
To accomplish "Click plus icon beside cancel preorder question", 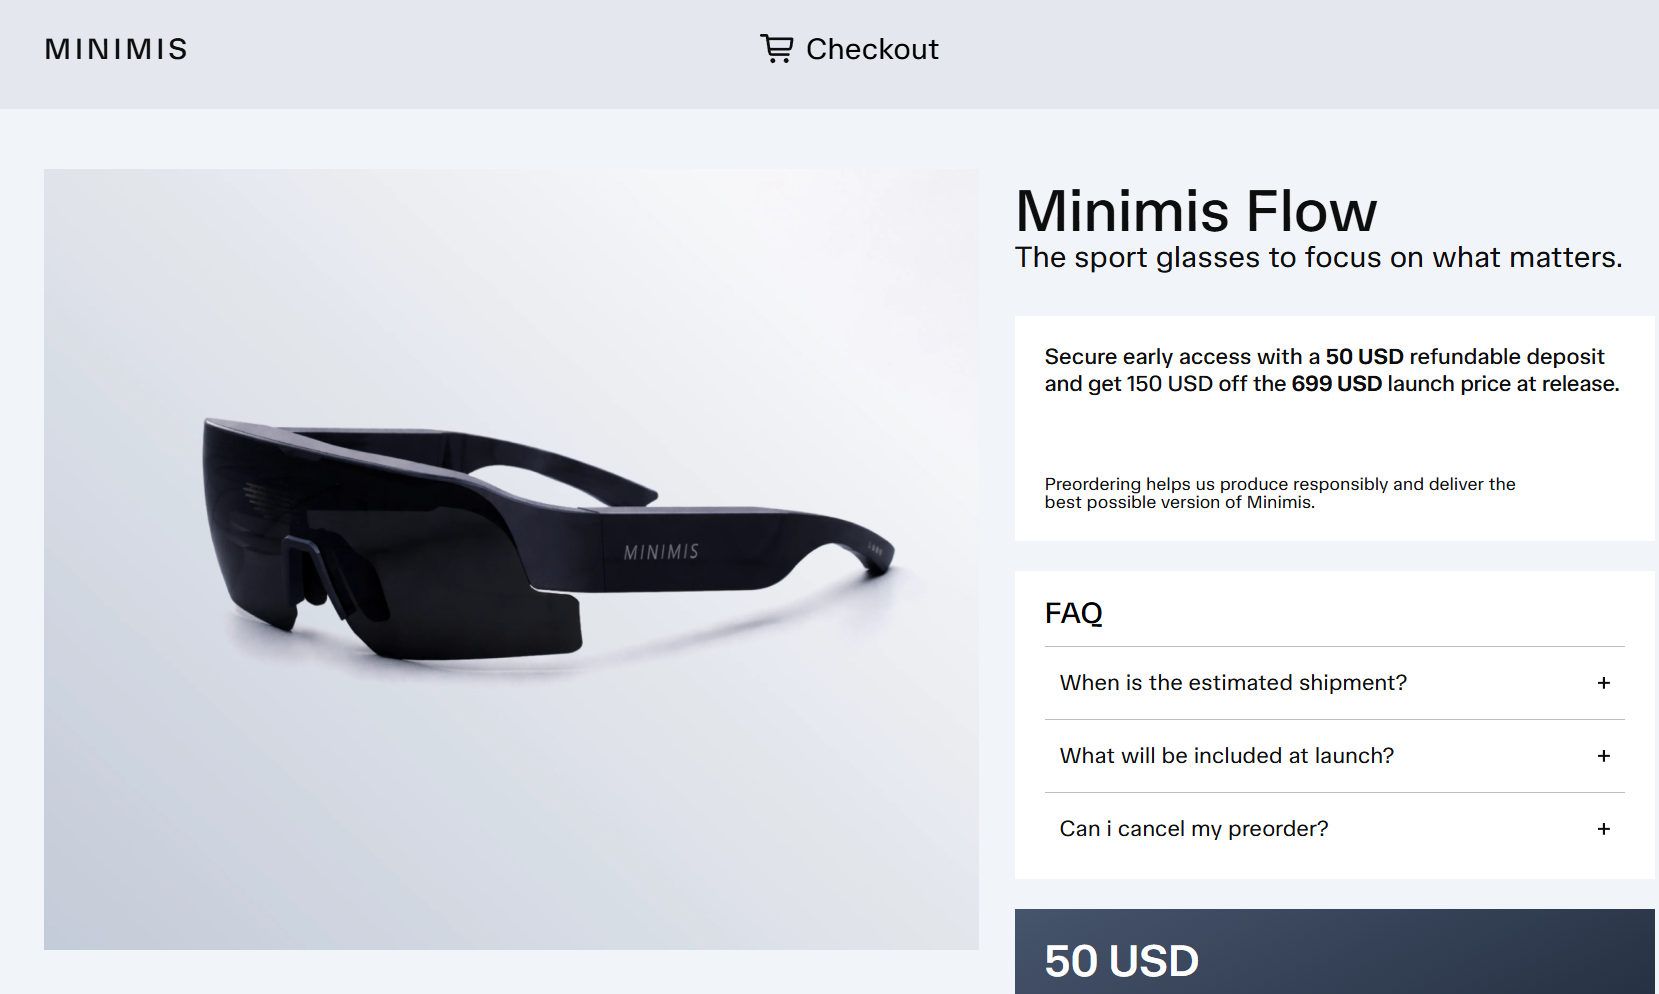I will pyautogui.click(x=1603, y=829).
